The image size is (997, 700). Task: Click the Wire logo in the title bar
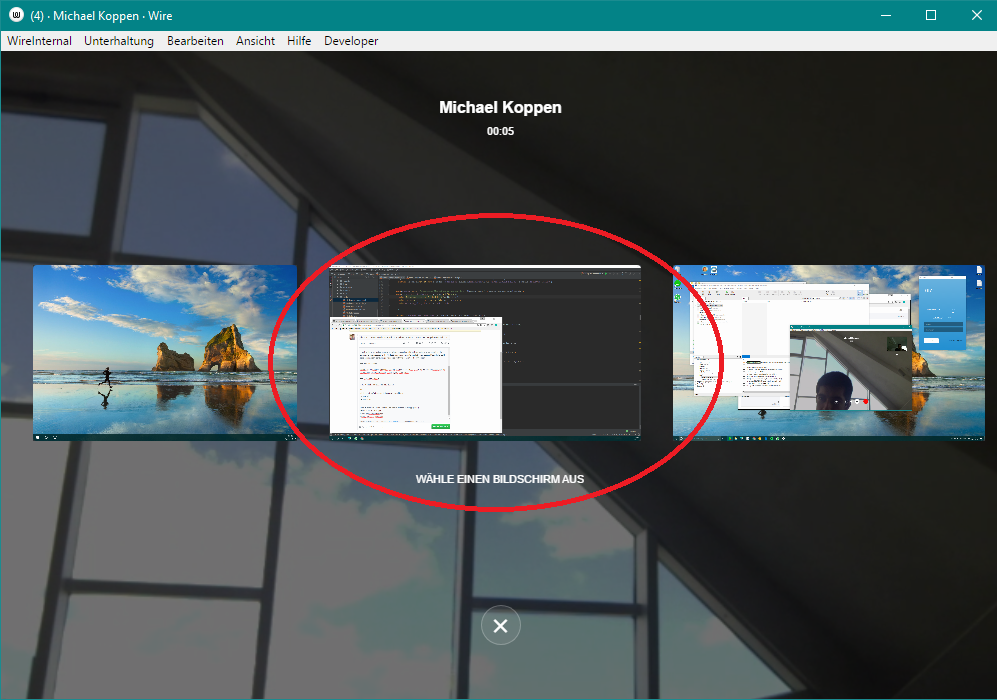(x=17, y=15)
